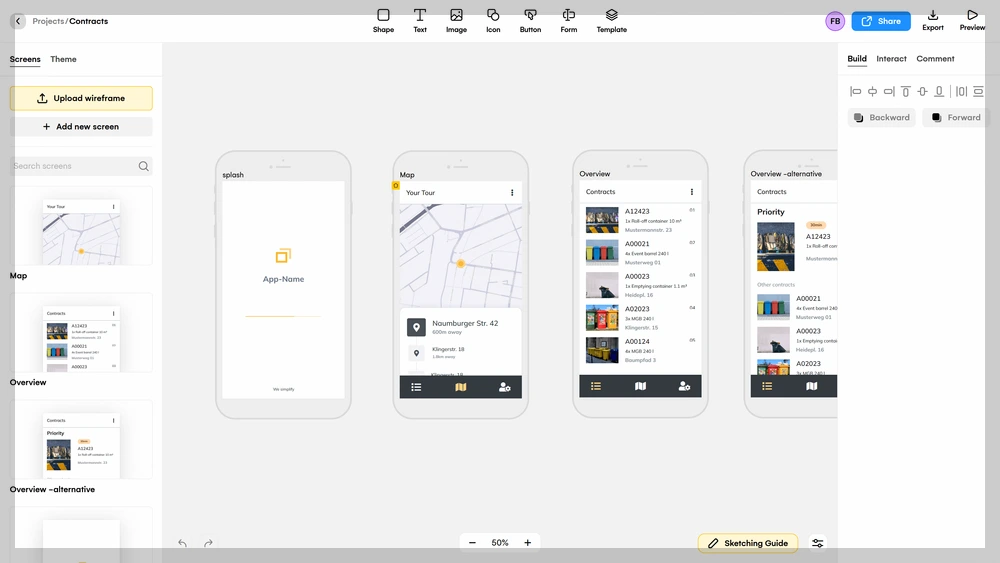Align vertical middle icon in Build panel

922,91
